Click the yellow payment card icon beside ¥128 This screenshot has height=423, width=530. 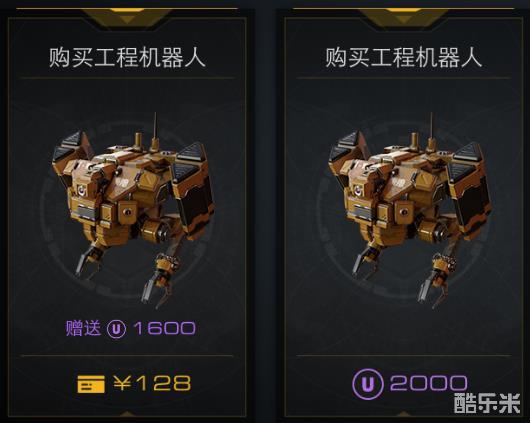point(91,384)
